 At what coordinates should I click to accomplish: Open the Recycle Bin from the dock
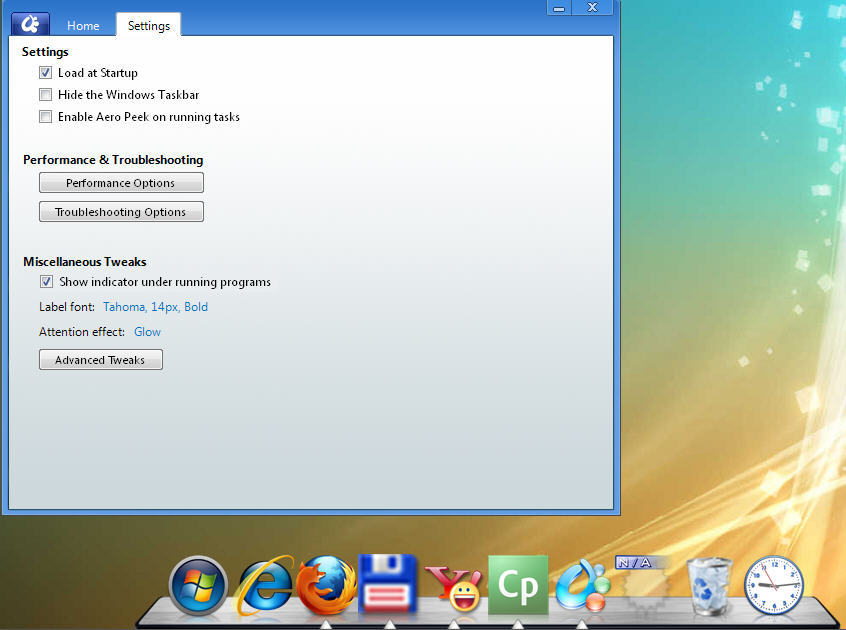709,586
